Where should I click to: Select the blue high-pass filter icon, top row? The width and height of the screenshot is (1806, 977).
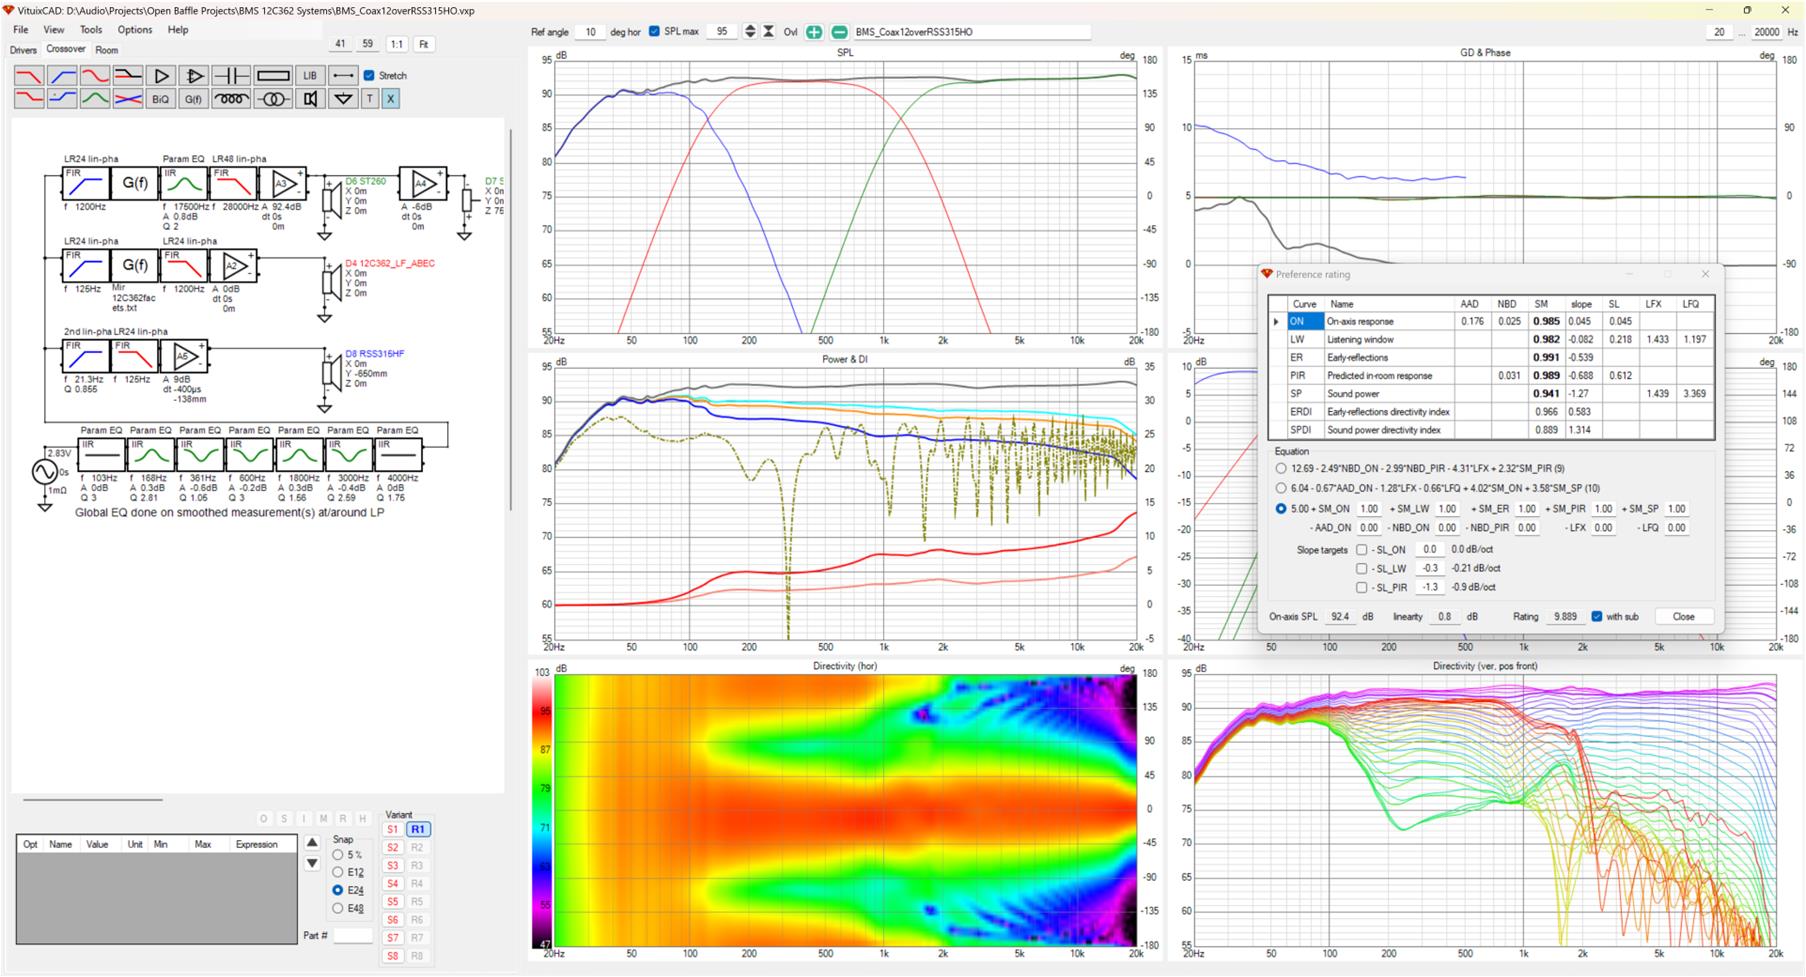62,76
